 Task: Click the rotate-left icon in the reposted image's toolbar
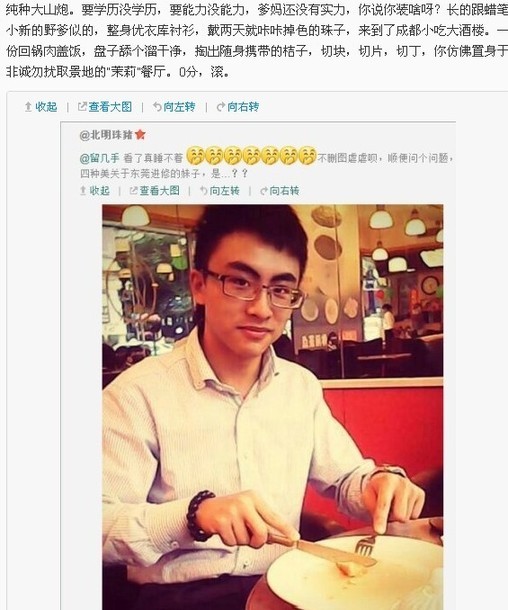pos(203,191)
